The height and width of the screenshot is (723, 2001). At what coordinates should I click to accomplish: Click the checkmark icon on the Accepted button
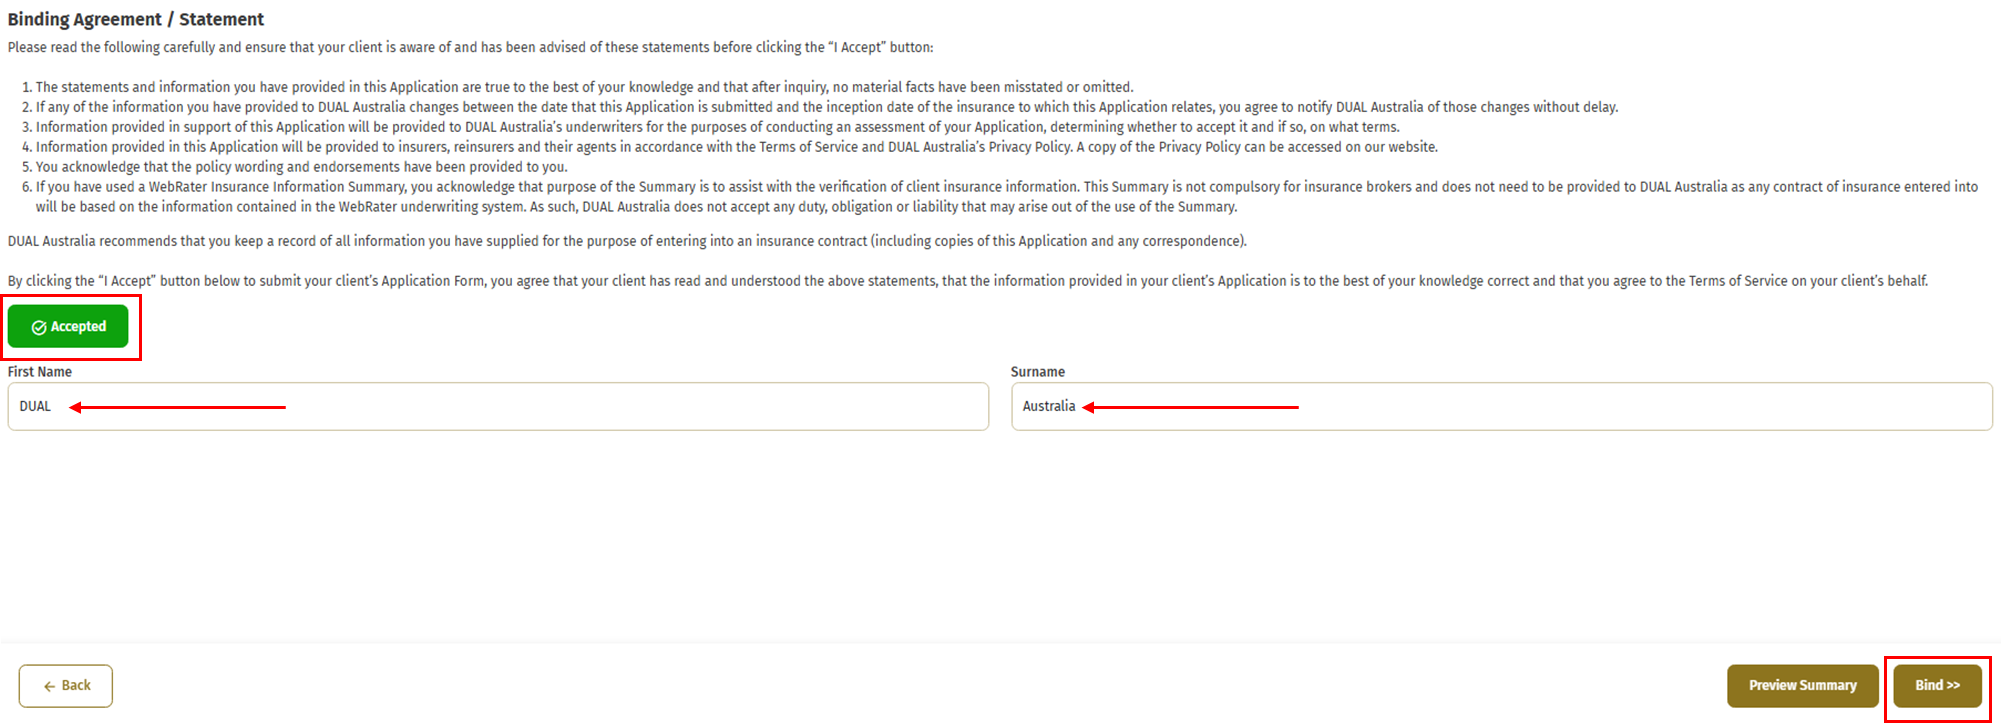point(39,327)
